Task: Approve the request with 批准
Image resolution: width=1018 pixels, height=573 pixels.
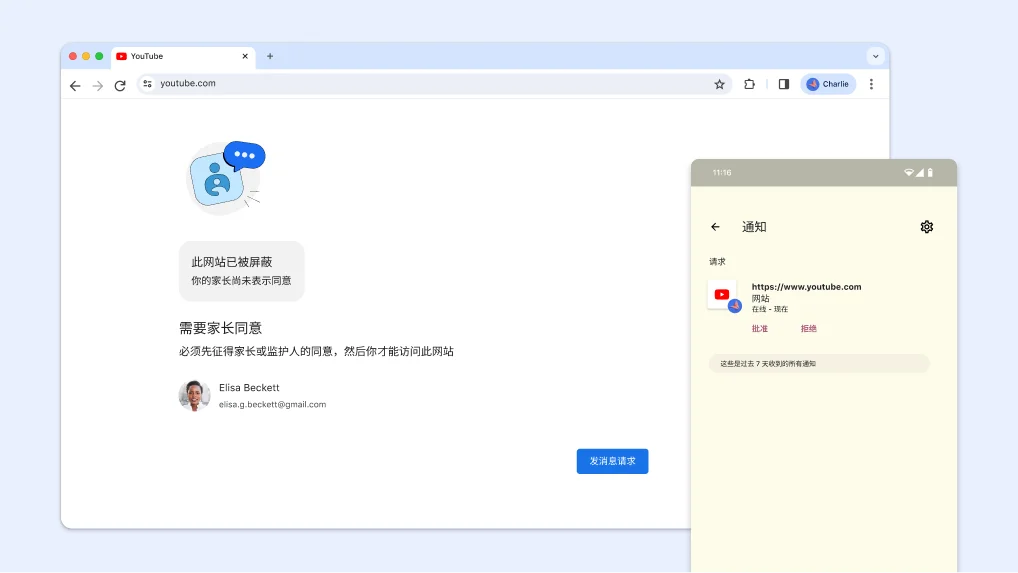Action: coord(760,328)
